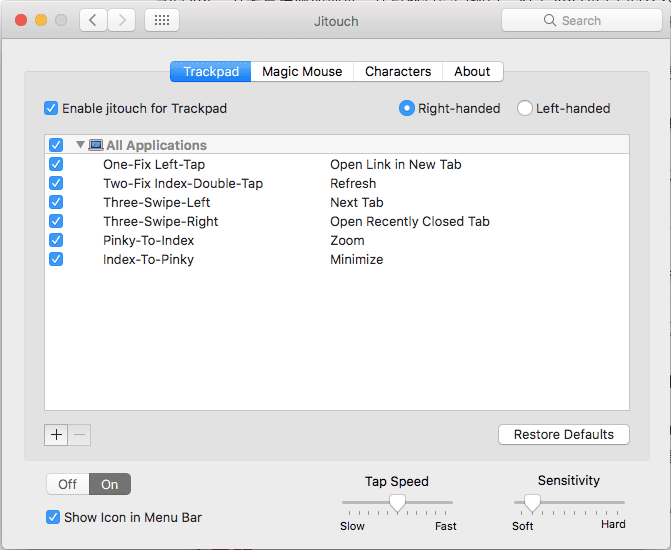Click the computer icon next to All Applications

tap(96, 145)
